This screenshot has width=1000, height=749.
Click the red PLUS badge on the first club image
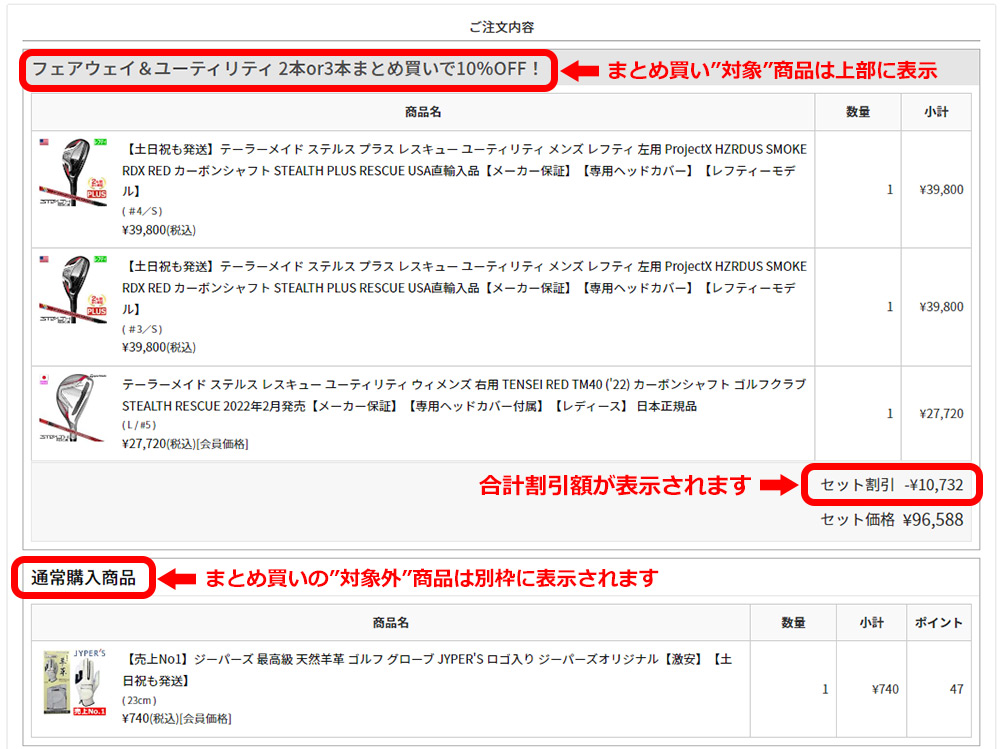pos(96,190)
